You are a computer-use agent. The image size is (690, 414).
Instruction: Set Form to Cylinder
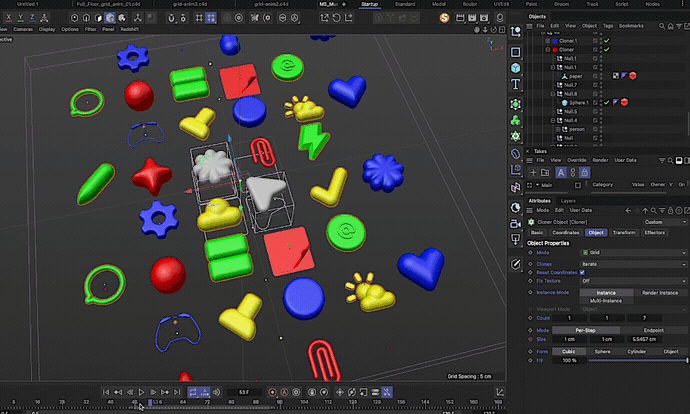click(x=636, y=352)
